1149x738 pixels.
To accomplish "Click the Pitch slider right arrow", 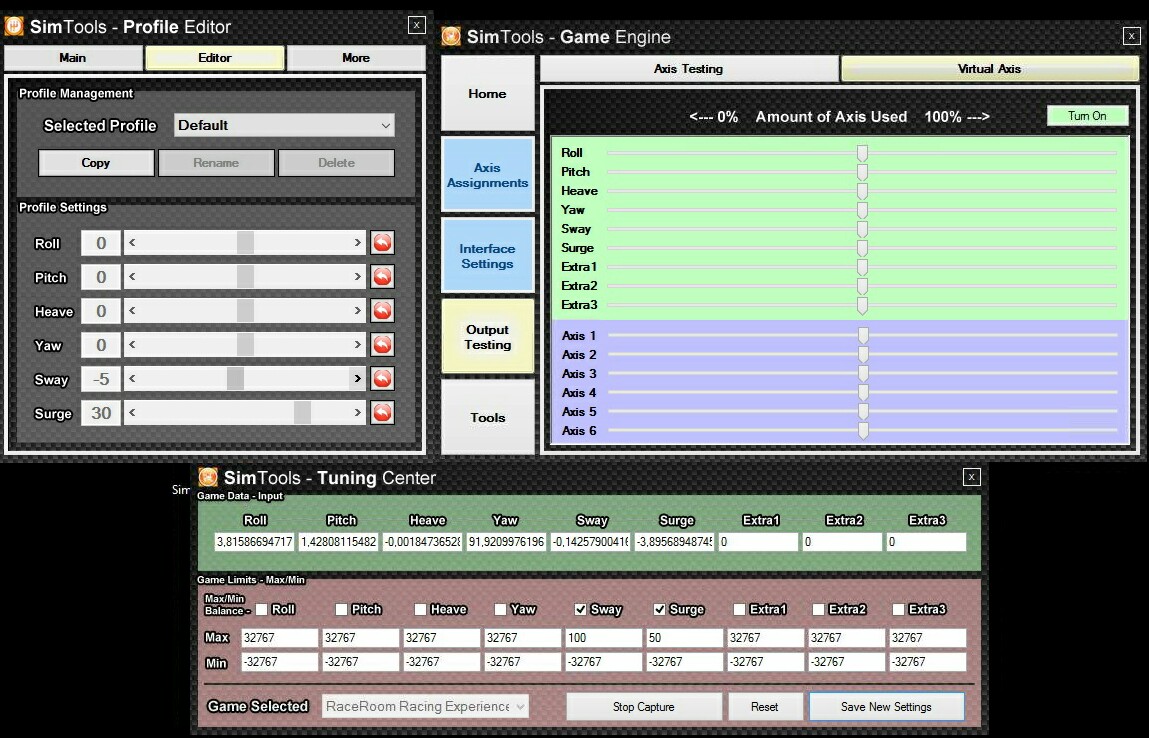I will click(358, 277).
